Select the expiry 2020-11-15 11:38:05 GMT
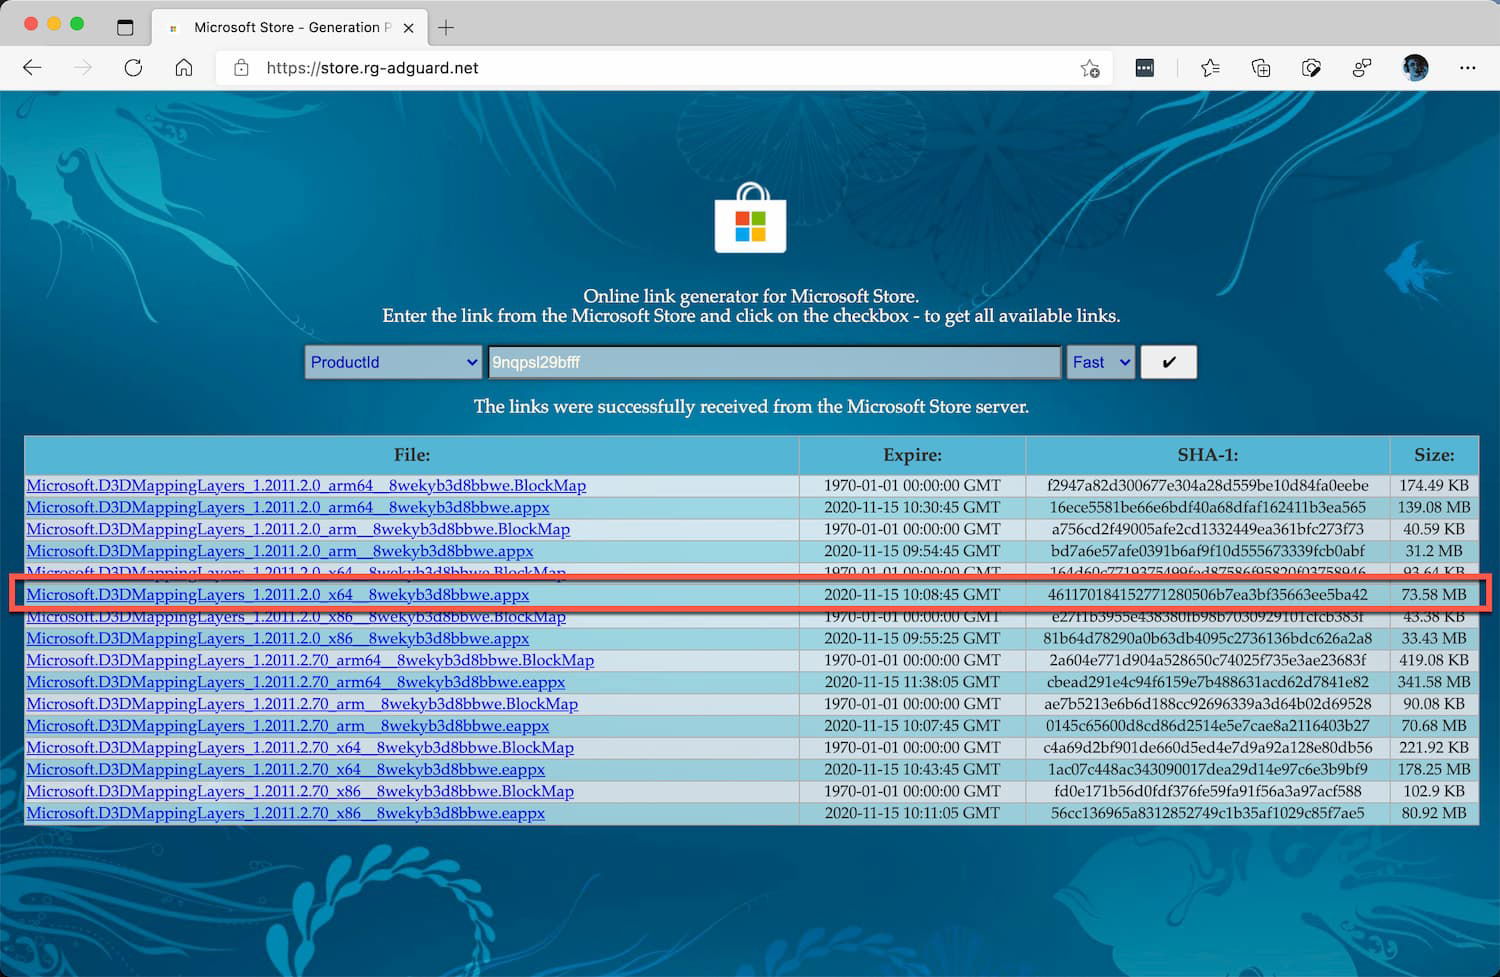The height and width of the screenshot is (977, 1500). (912, 682)
